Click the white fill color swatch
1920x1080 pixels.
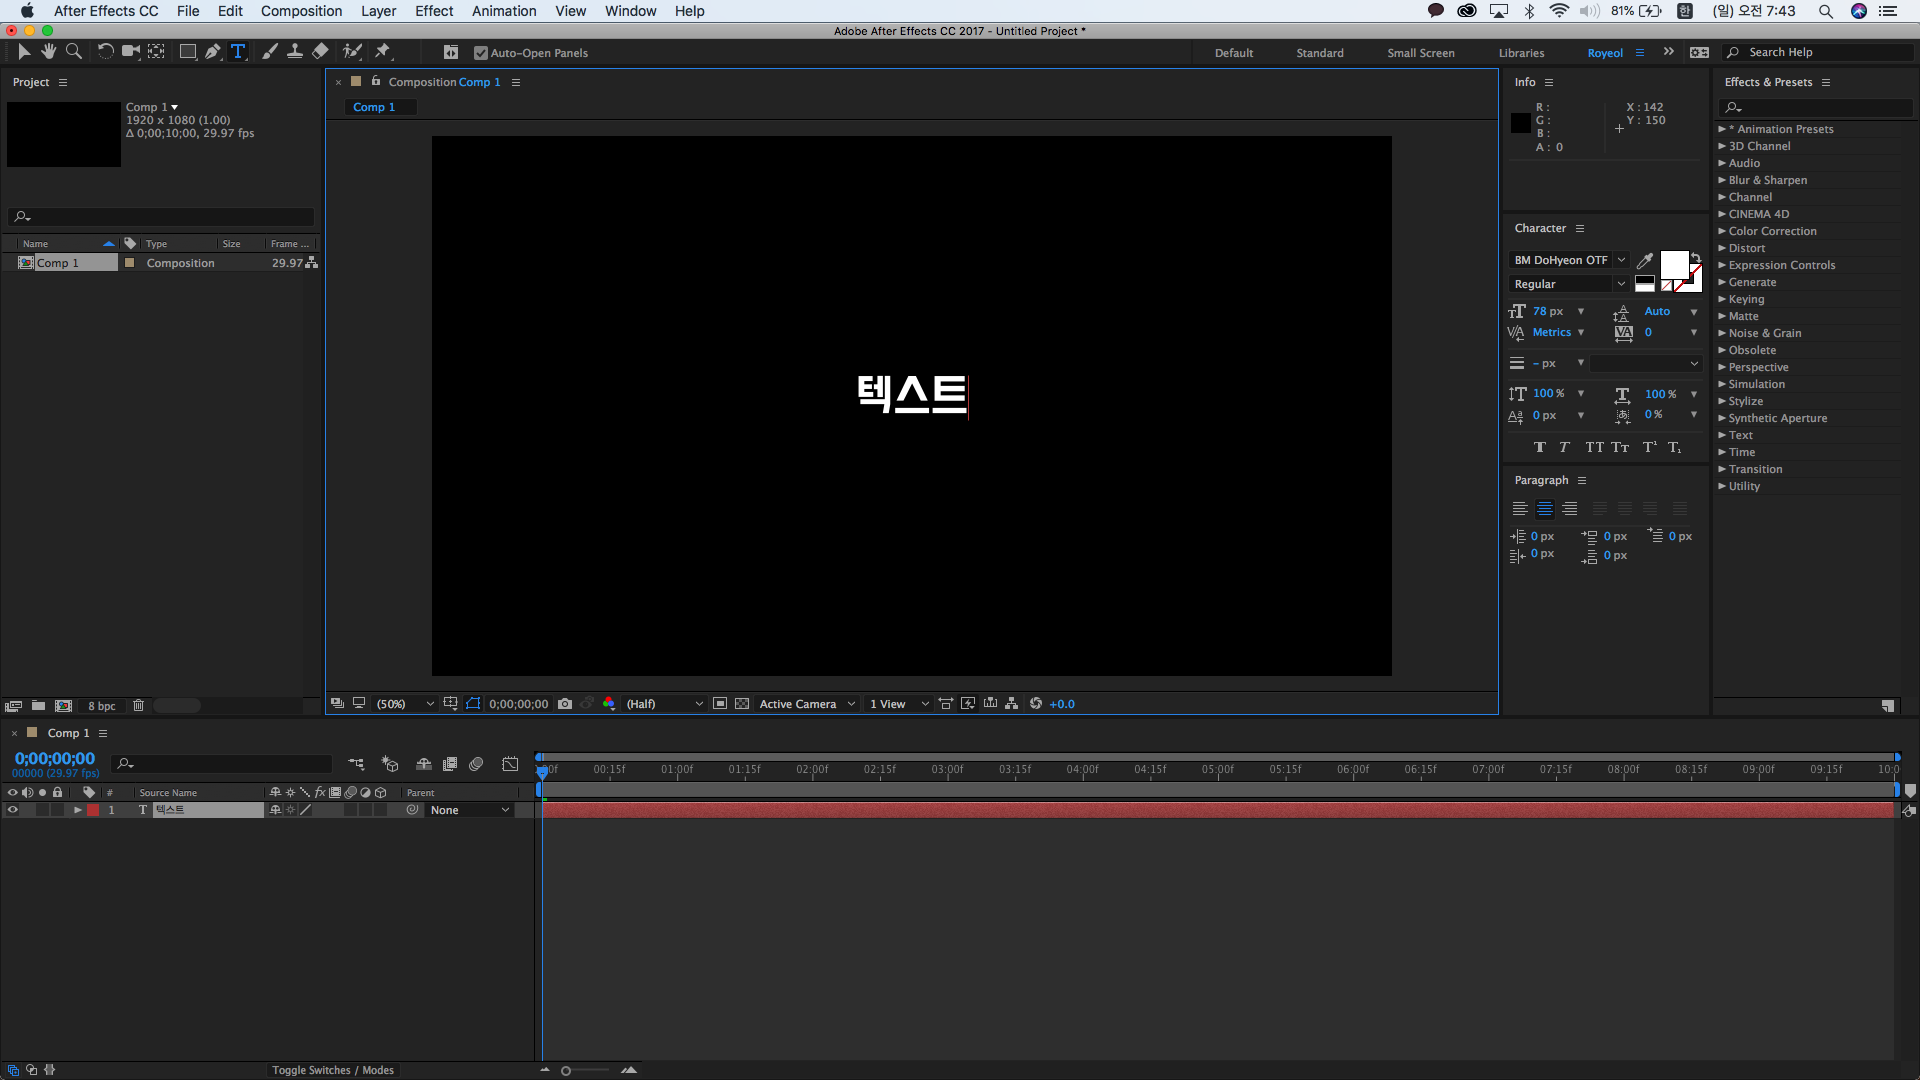(x=1673, y=265)
